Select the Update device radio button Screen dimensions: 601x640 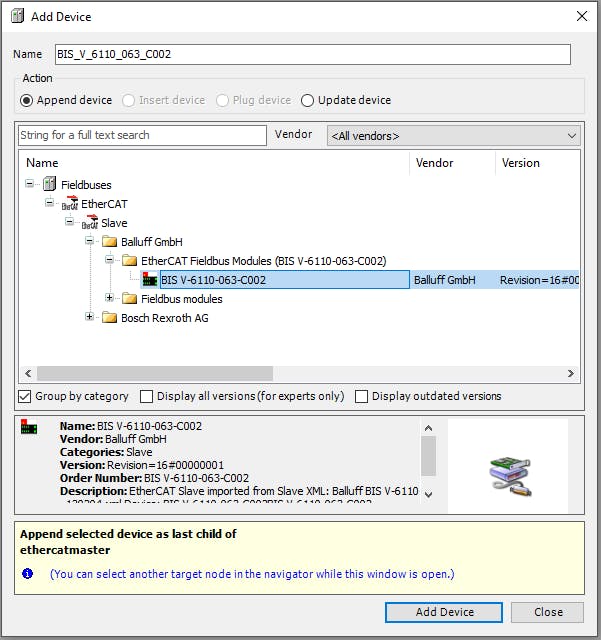pyautogui.click(x=307, y=100)
